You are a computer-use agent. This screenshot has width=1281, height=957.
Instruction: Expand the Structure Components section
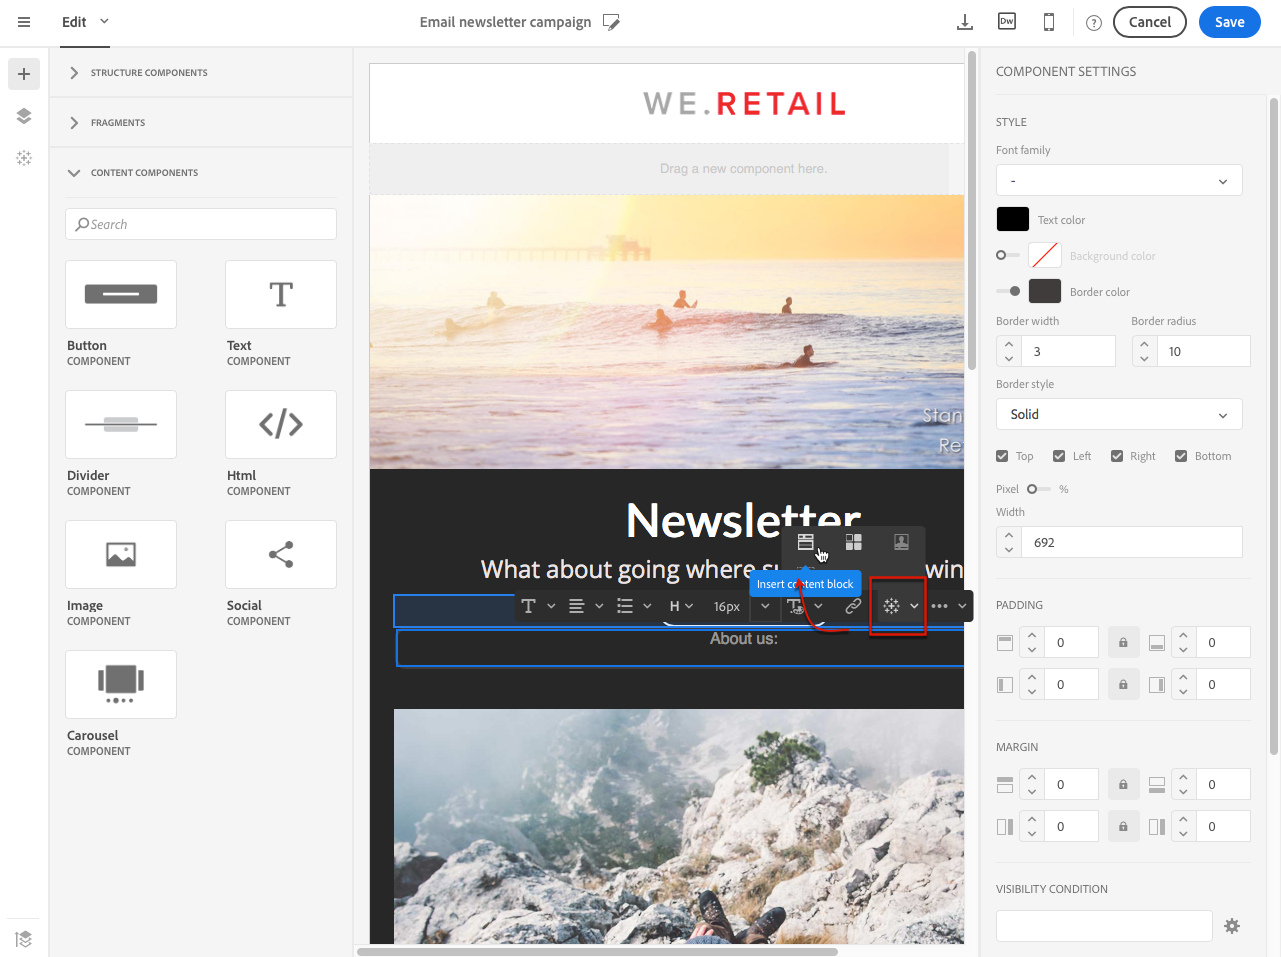149,73
